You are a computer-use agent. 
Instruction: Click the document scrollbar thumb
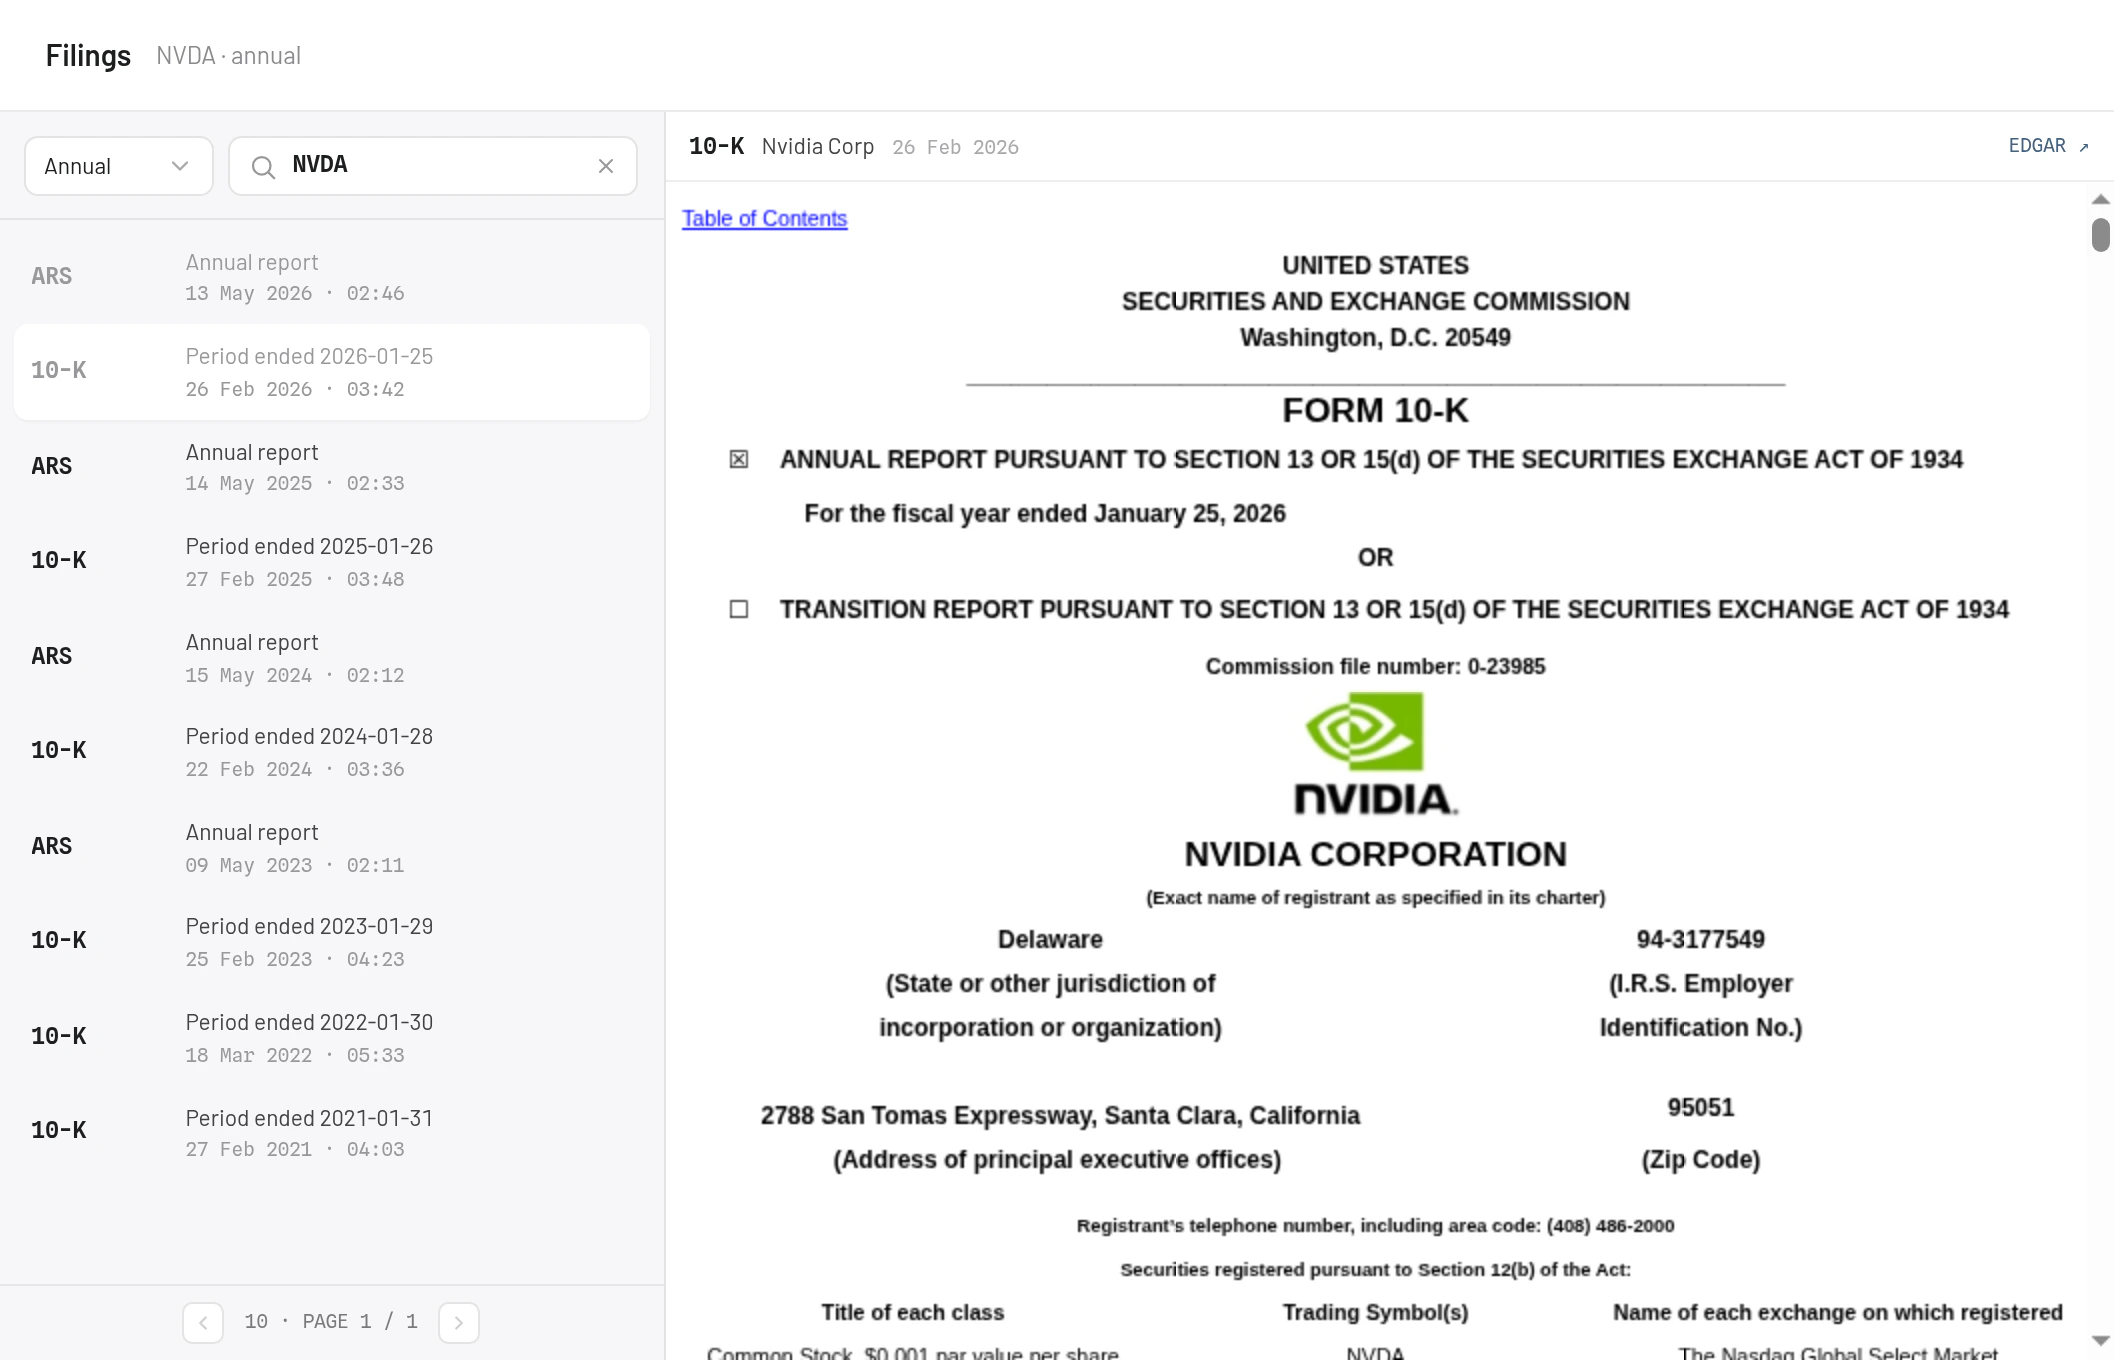coord(2100,235)
